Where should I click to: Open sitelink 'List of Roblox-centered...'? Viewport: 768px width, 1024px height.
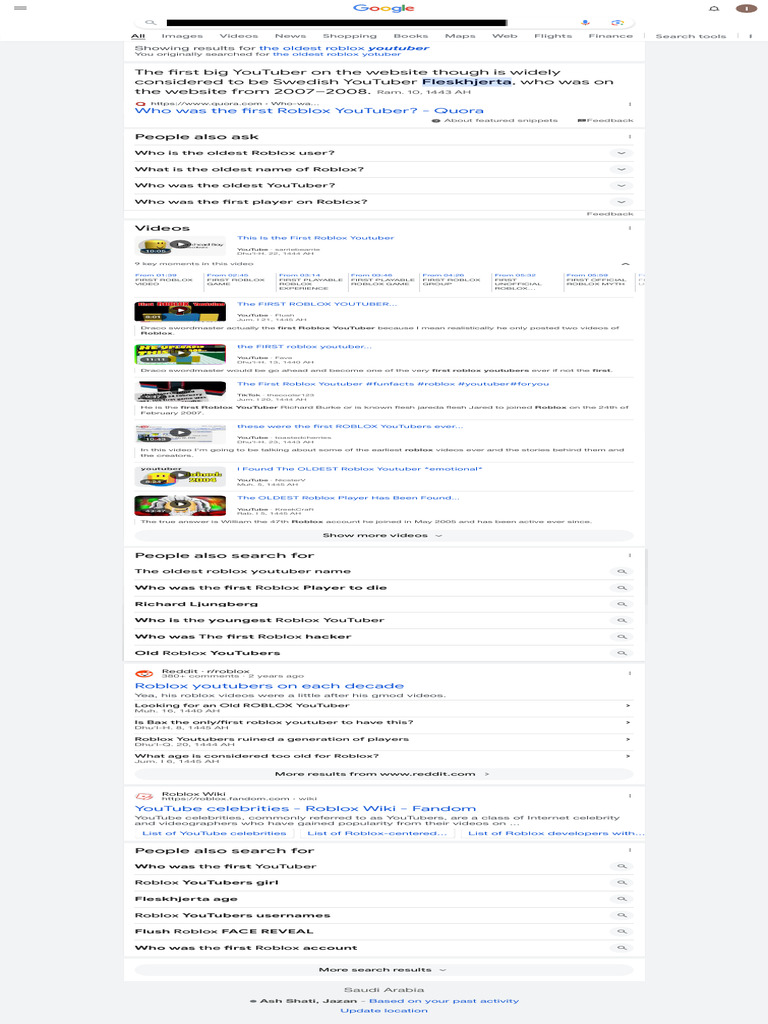pos(377,833)
